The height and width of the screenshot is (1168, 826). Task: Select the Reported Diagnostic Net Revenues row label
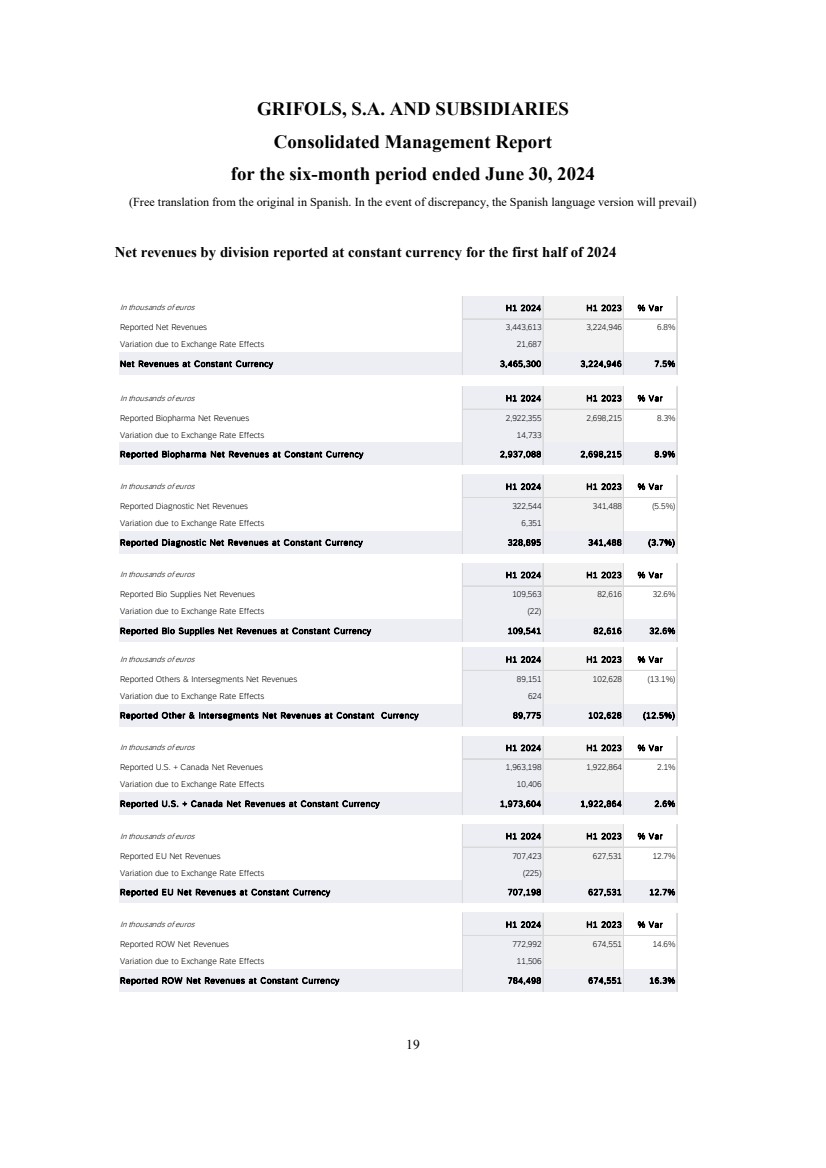pos(184,506)
